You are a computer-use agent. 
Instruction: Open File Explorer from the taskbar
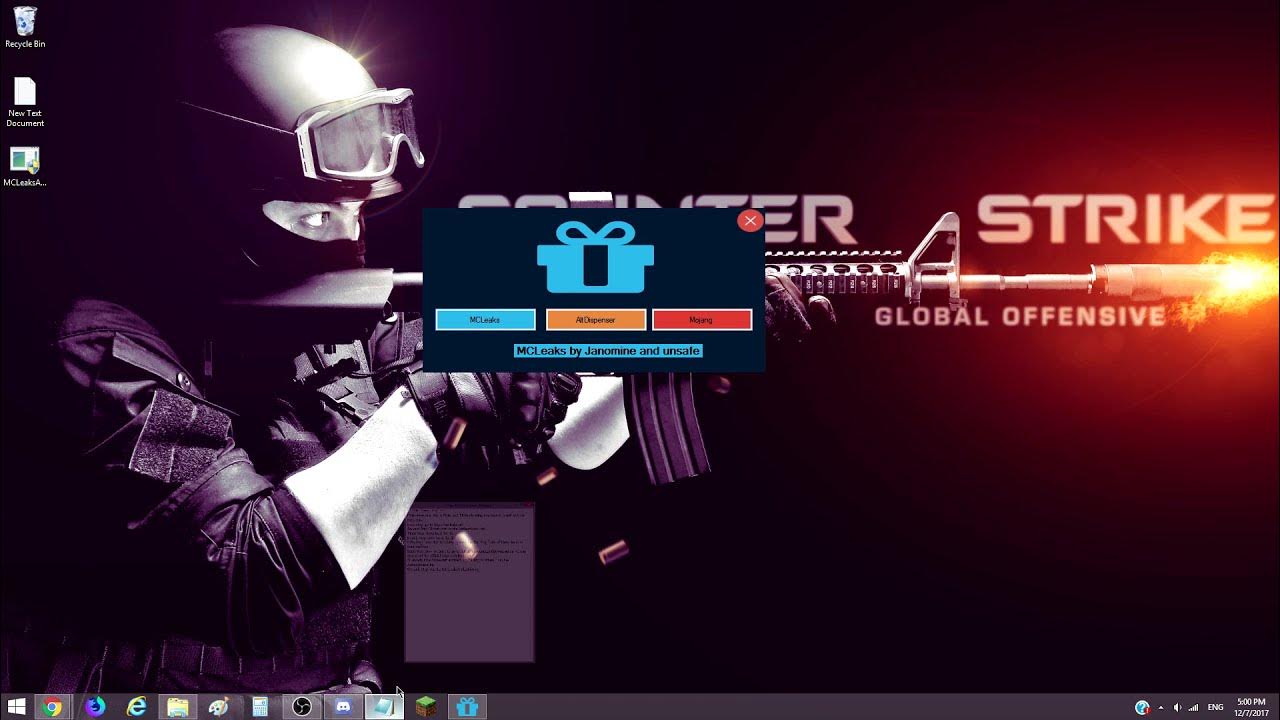[178, 707]
